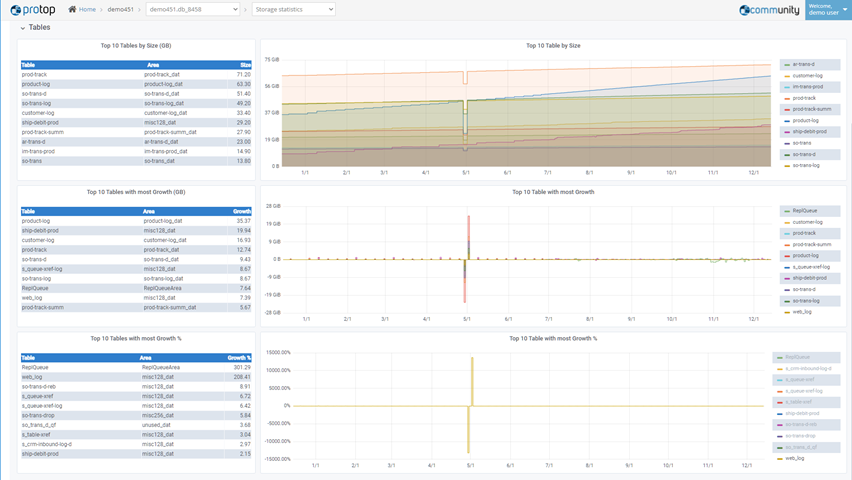Sort Top 10 Tables by Size by Area column
Viewport: 852px width, 480px height.
[x=153, y=65]
